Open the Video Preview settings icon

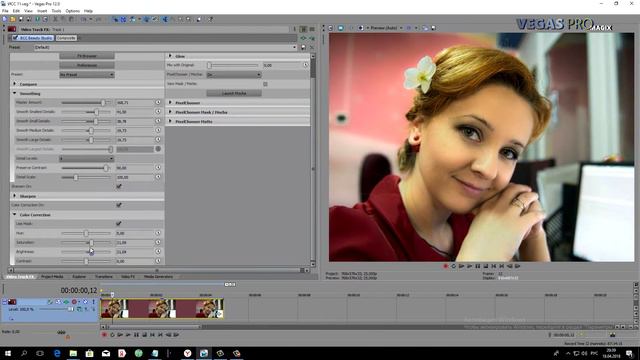pos(331,28)
